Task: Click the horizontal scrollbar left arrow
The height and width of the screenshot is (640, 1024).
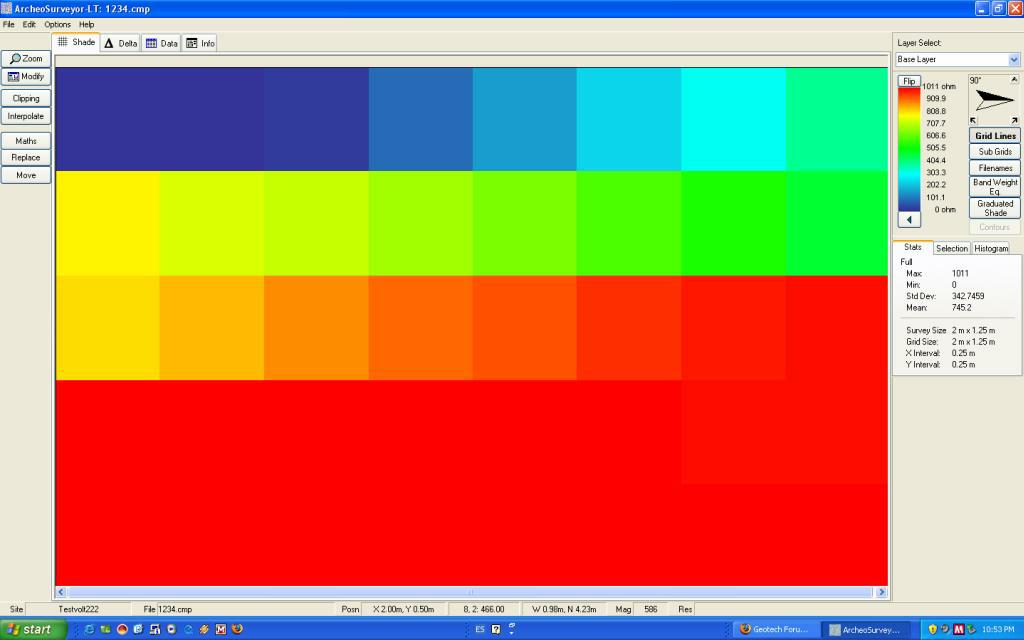Action: 61,592
